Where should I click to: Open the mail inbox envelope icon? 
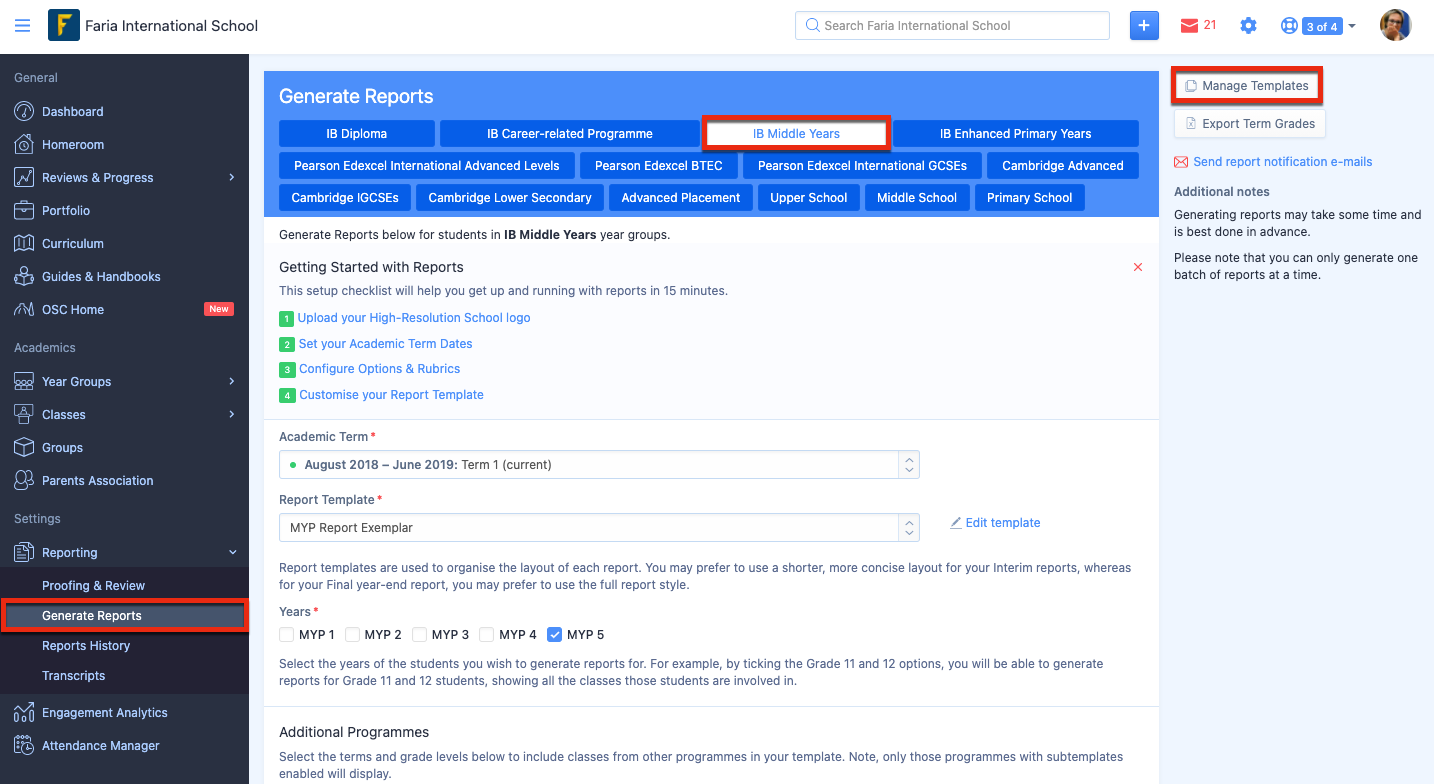click(x=1189, y=25)
